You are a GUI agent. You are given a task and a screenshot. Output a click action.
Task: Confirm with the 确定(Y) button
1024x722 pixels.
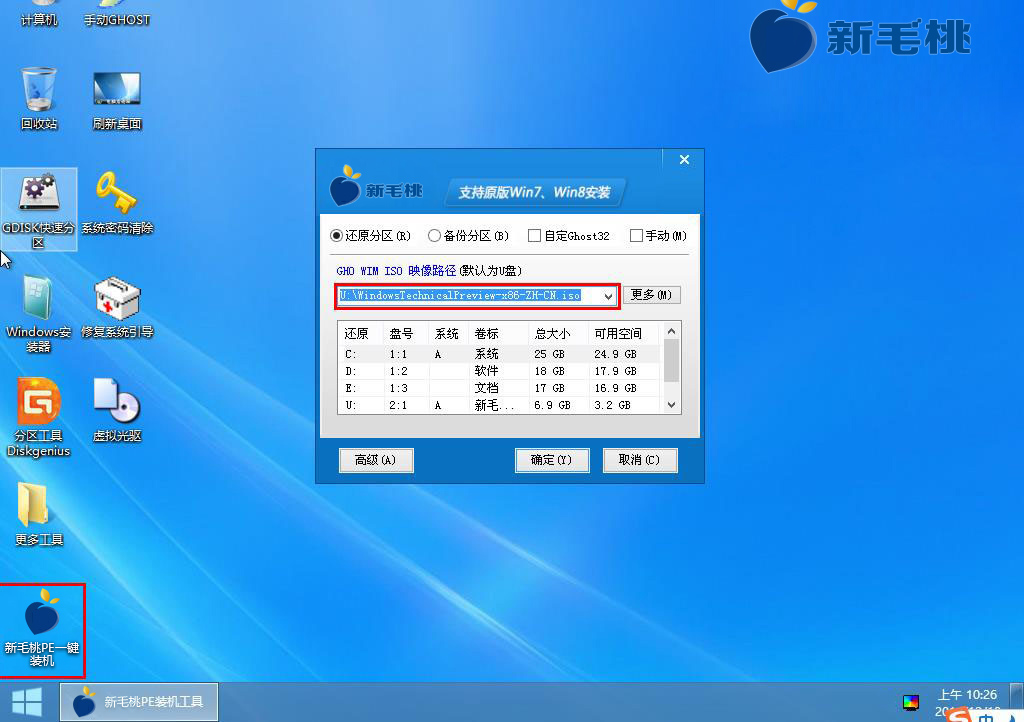[x=552, y=460]
